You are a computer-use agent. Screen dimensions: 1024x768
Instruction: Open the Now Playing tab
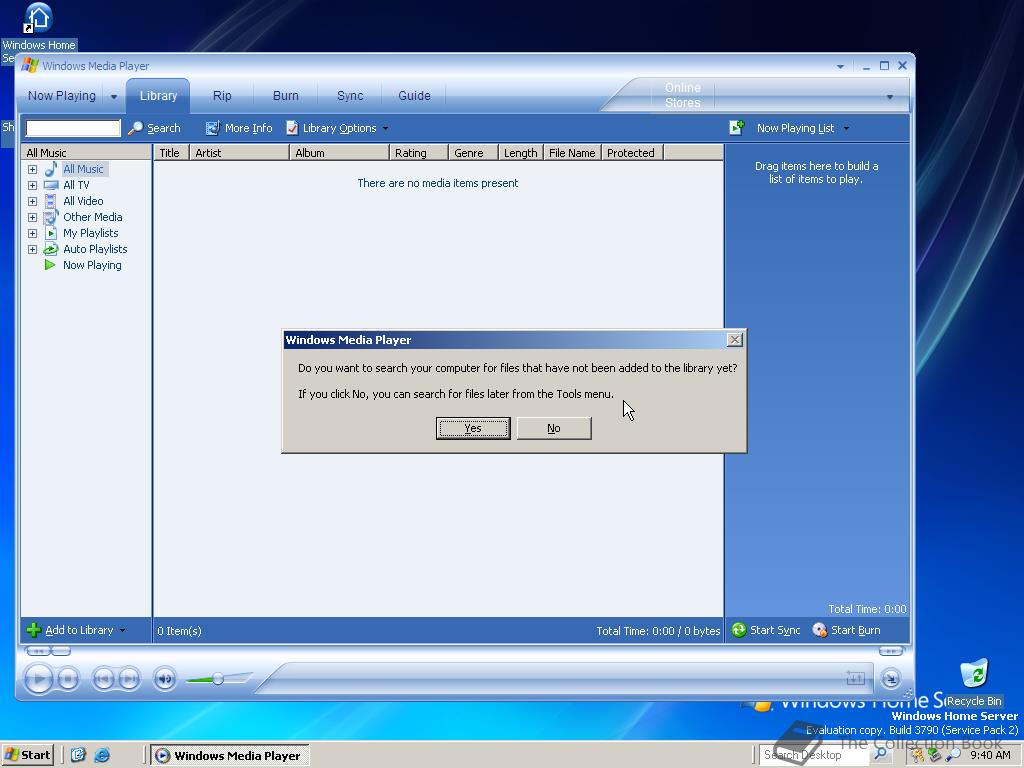(61, 95)
